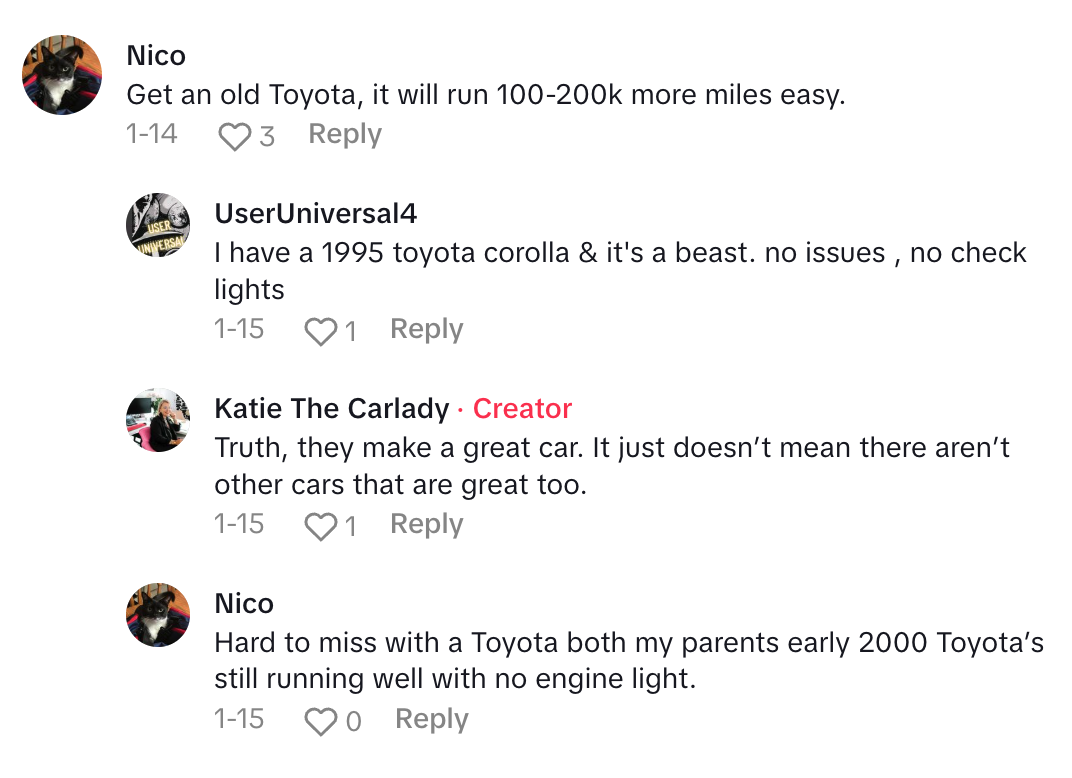Reply to Nico's engine light comment
1072x778 pixels.
[432, 719]
